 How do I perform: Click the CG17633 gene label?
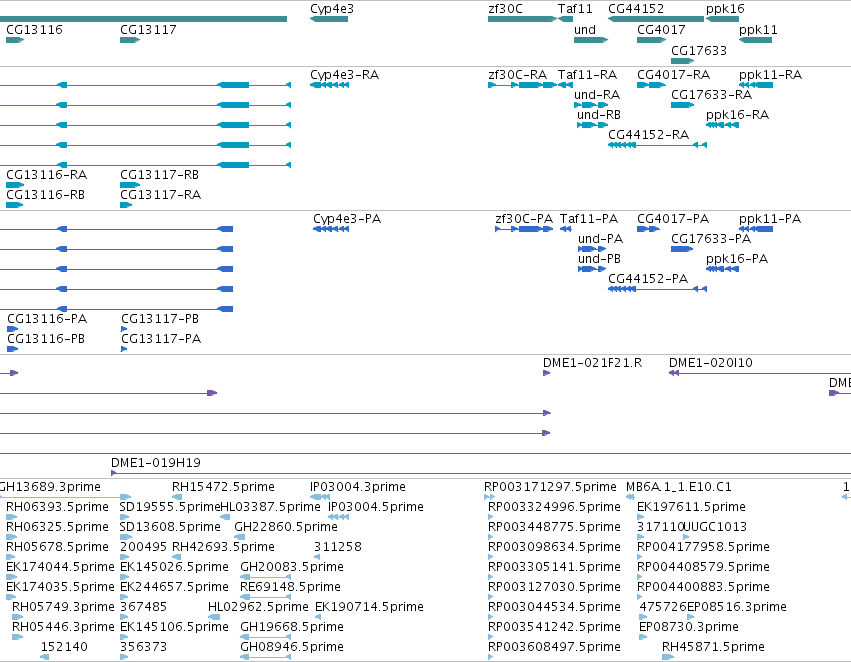pos(698,50)
